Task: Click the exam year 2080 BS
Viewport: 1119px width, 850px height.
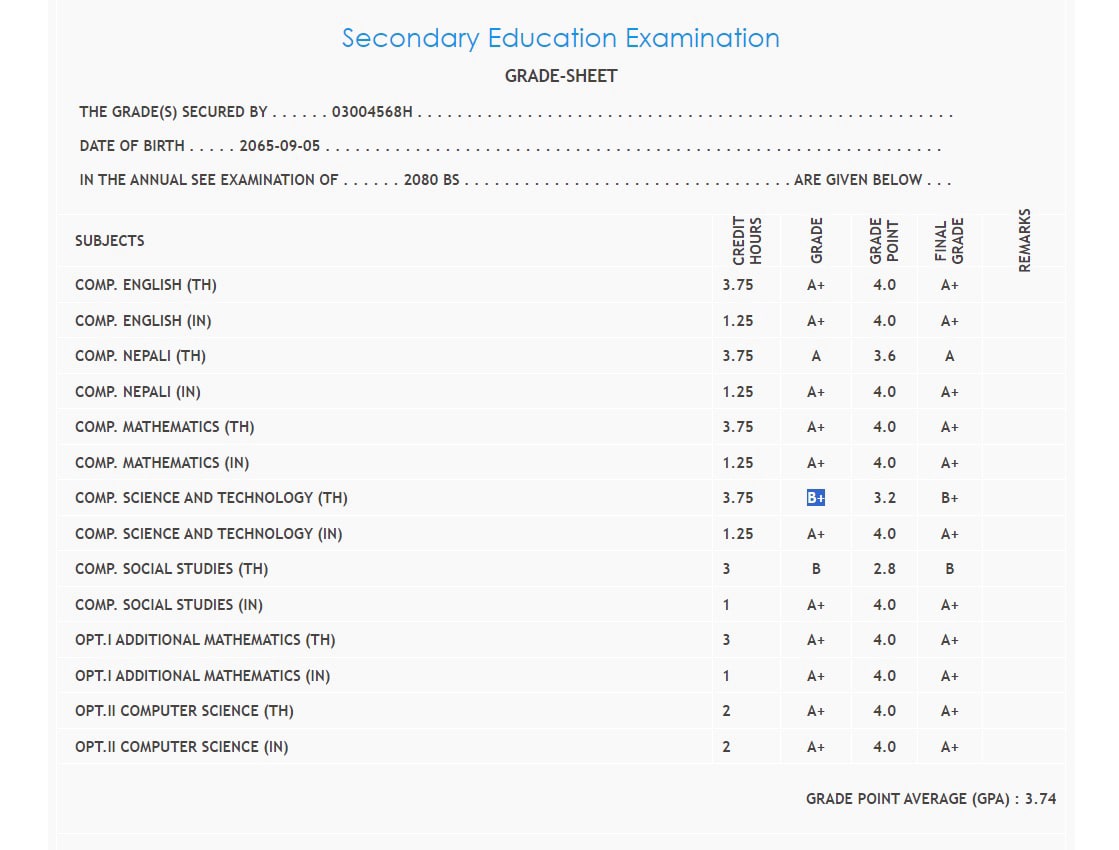Action: (431, 181)
